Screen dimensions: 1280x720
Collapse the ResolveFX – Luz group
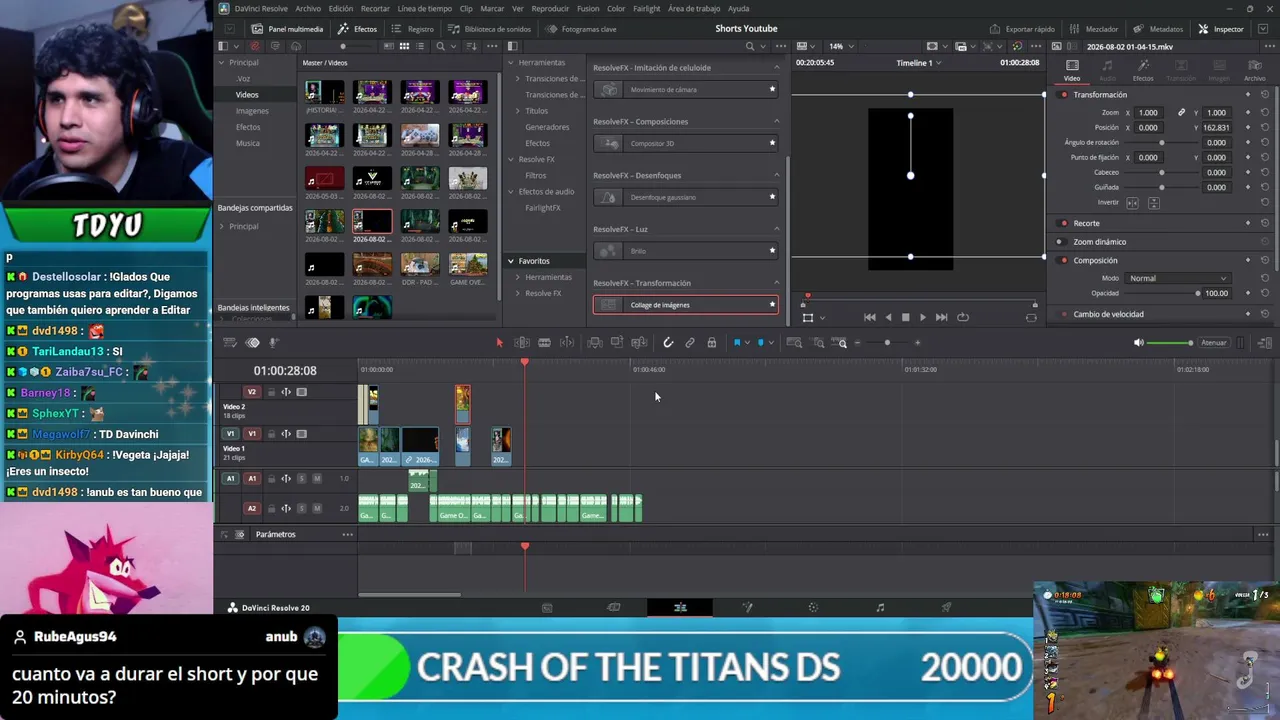(776, 229)
